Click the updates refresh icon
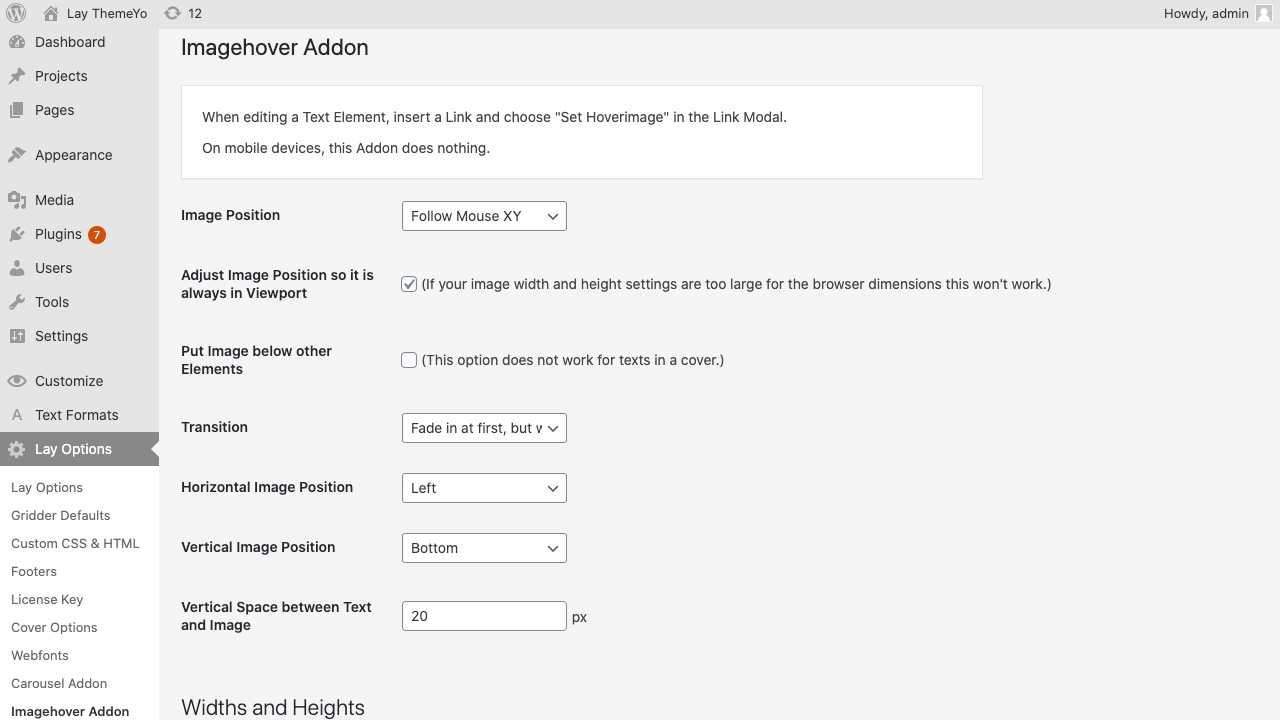The height and width of the screenshot is (720, 1280). point(172,14)
